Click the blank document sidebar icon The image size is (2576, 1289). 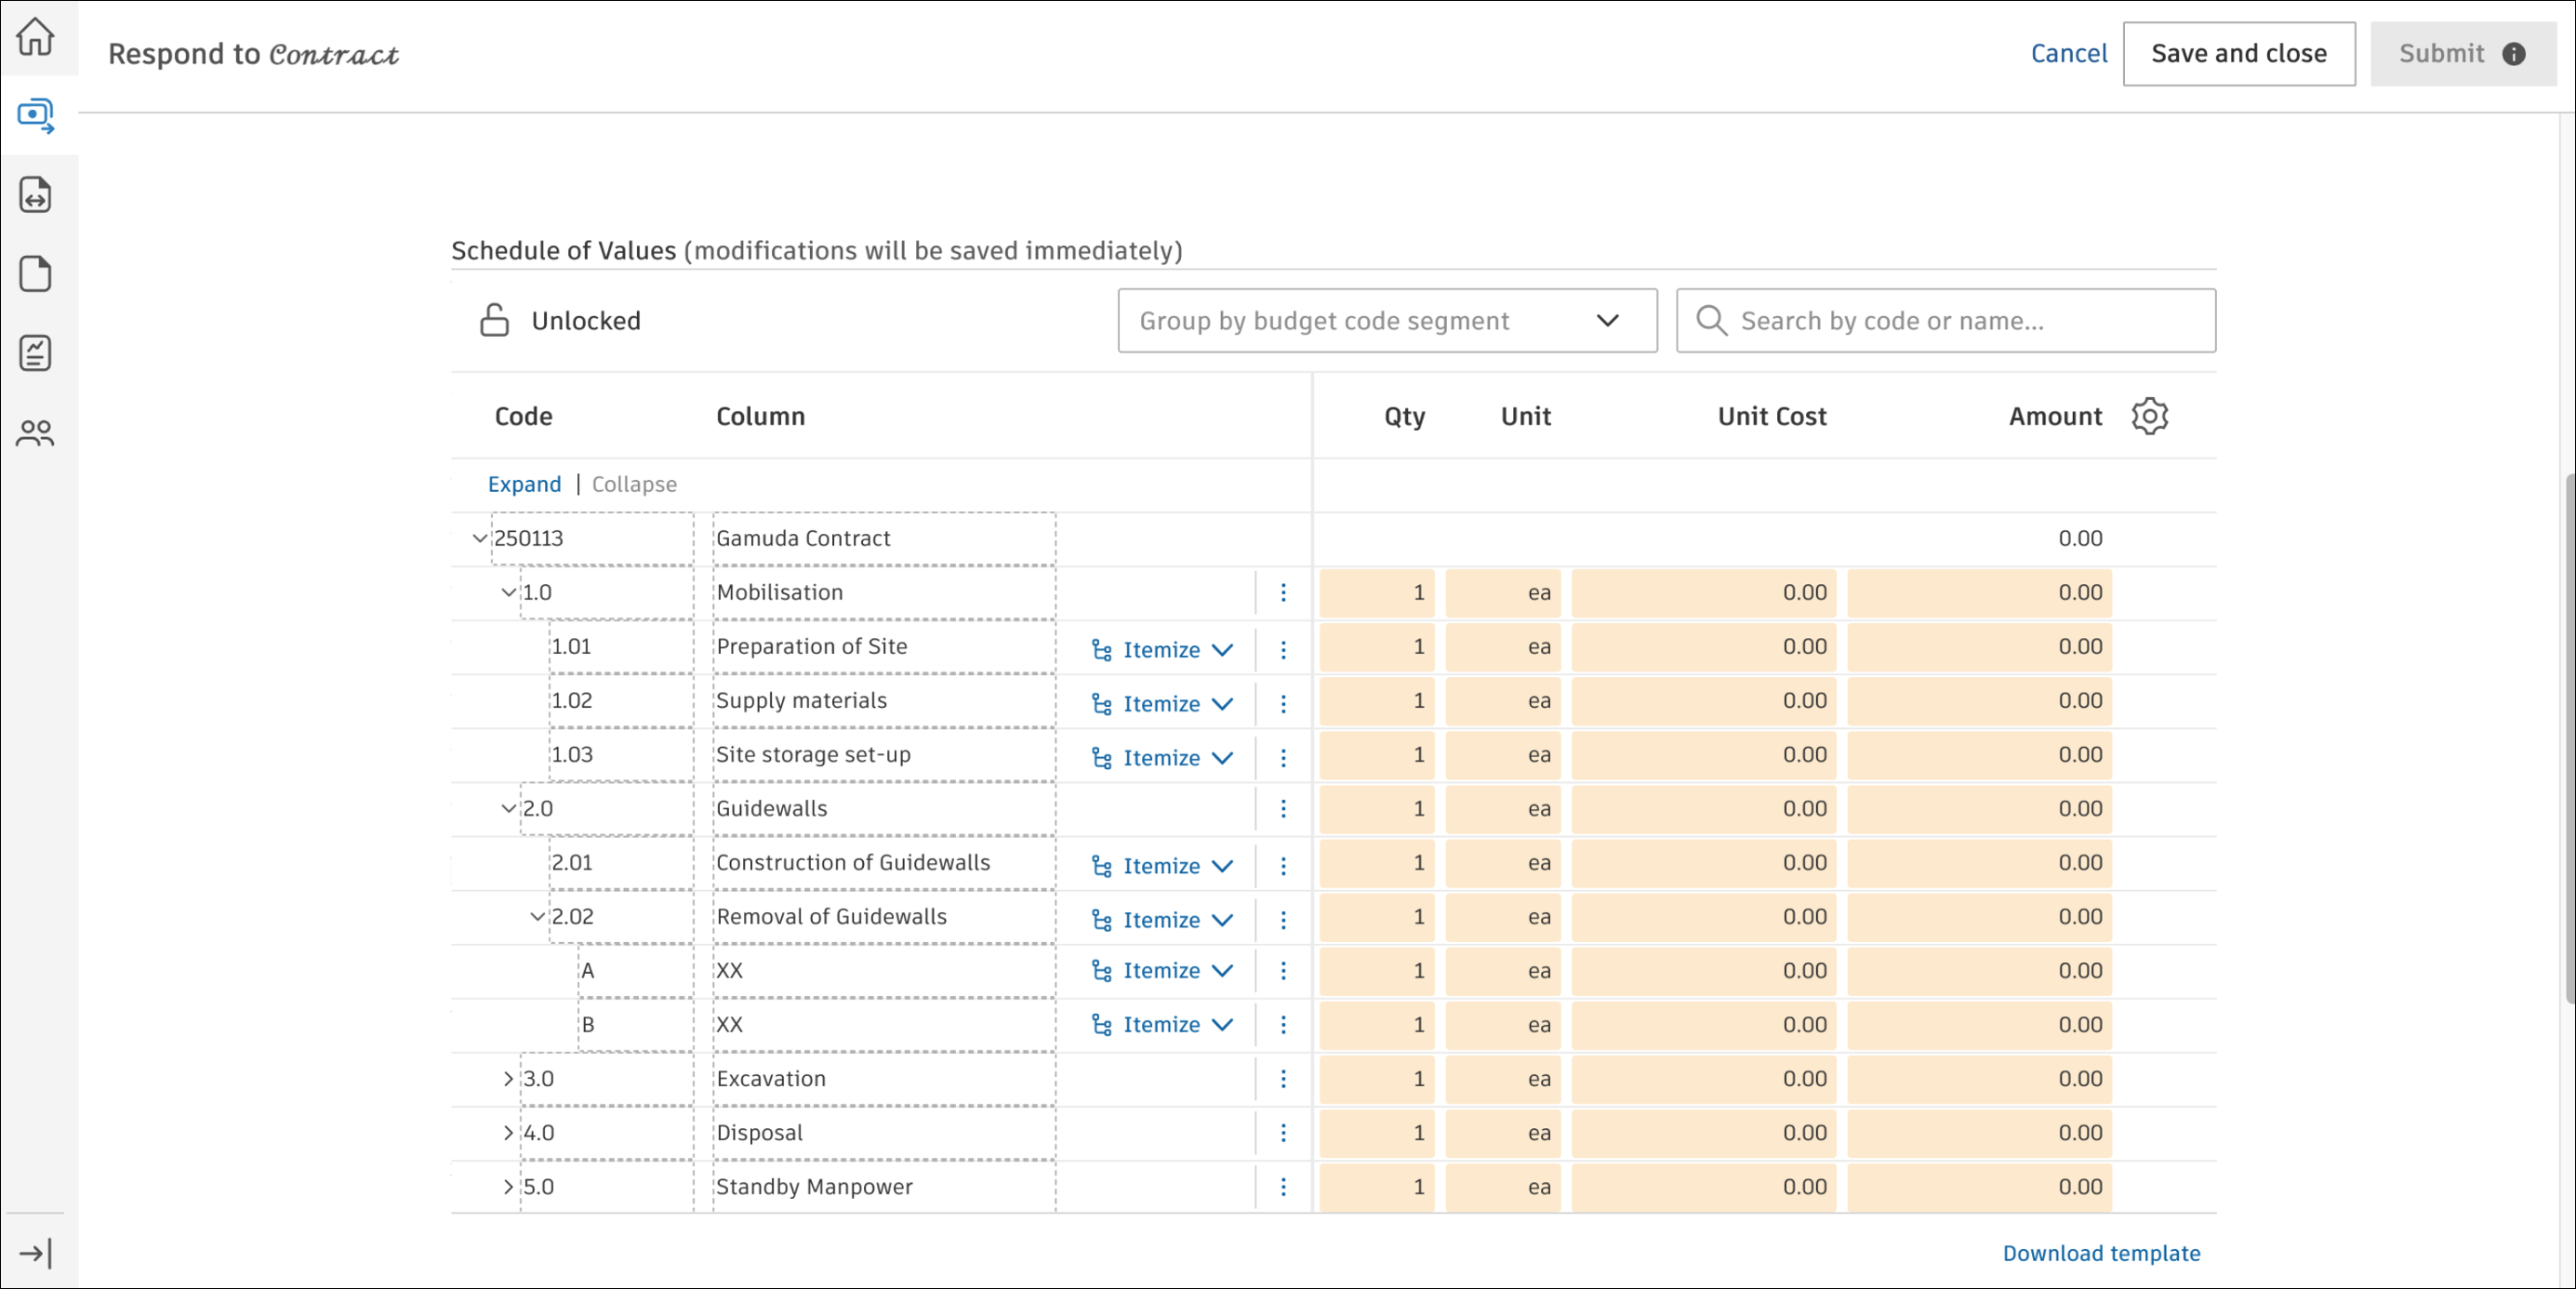pos(35,274)
